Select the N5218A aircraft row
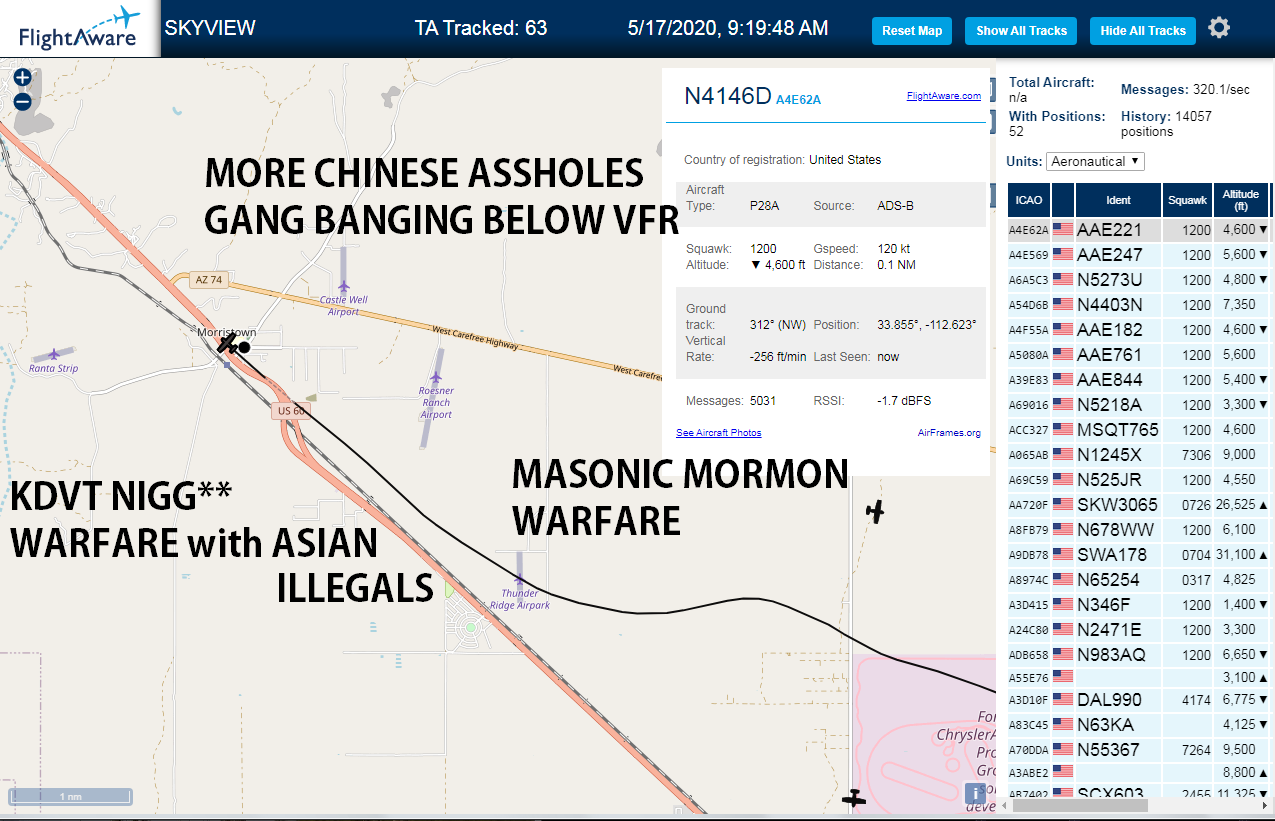The height and width of the screenshot is (821, 1275). 1140,405
